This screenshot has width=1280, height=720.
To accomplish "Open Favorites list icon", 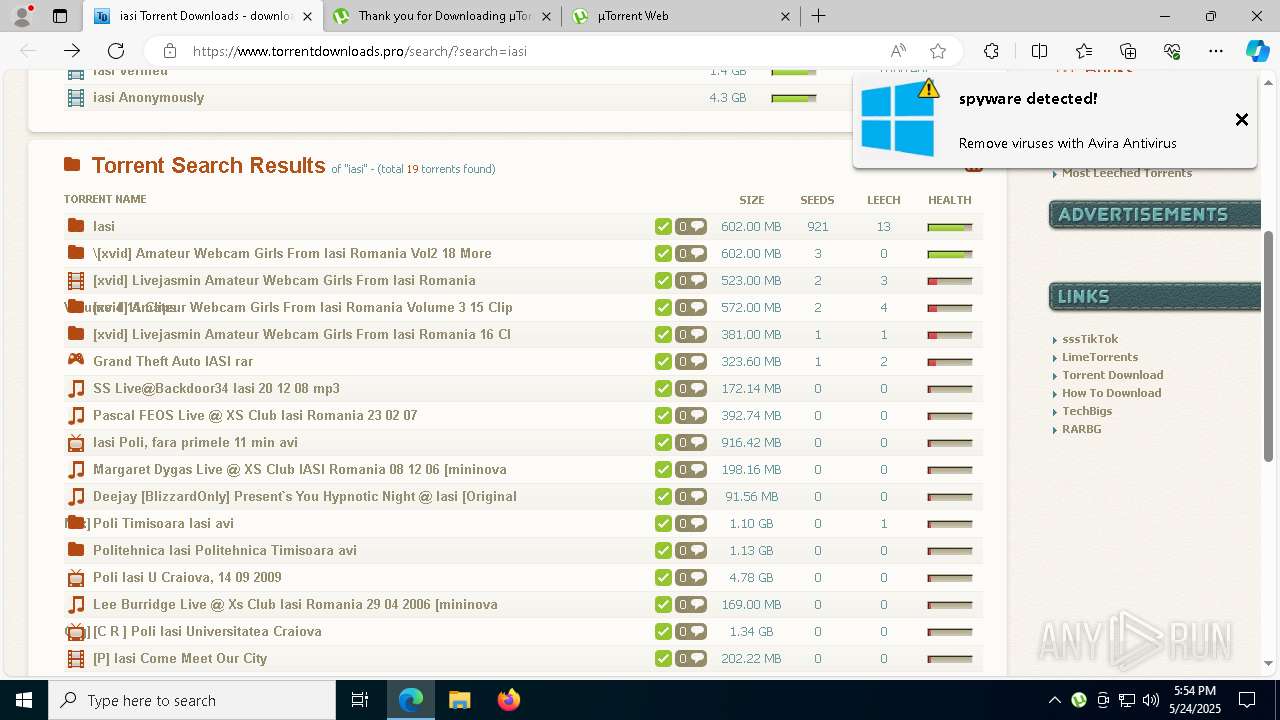I will [x=1084, y=51].
